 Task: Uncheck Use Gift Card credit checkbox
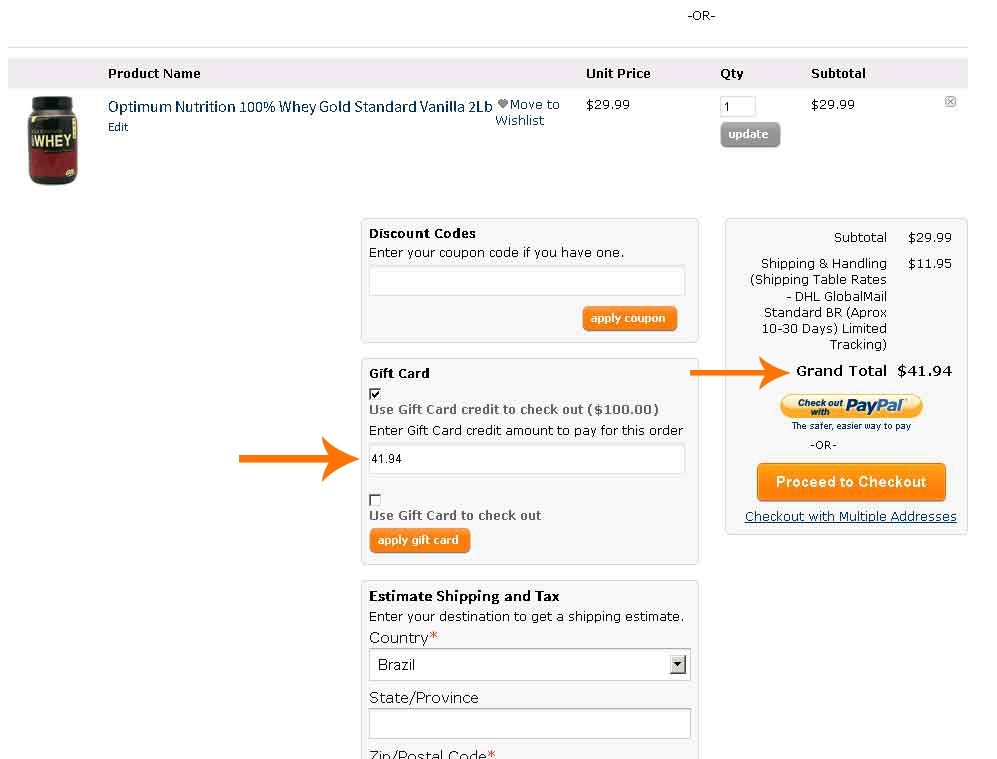[x=375, y=394]
